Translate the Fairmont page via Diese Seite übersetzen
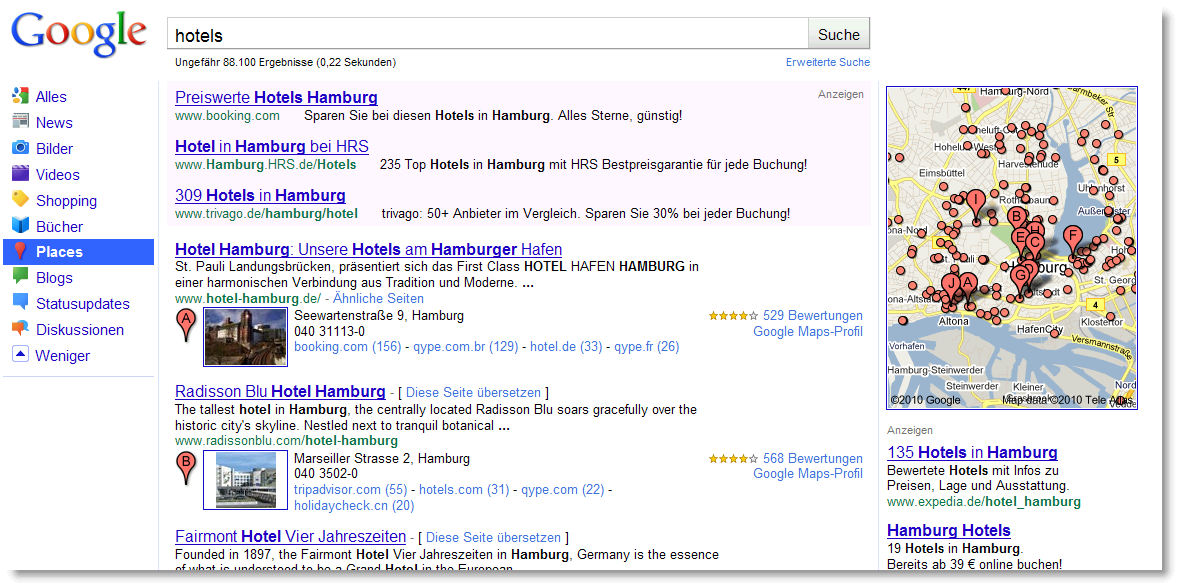 (494, 537)
